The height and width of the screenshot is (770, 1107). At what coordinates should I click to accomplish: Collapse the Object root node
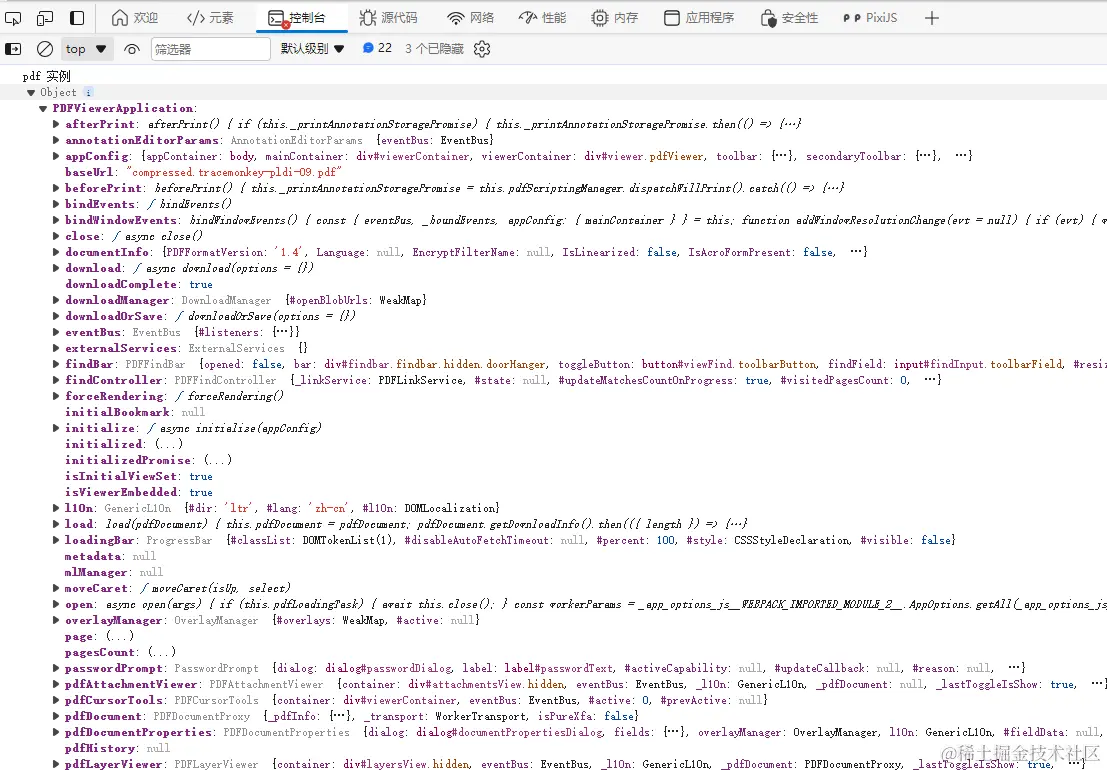click(x=30, y=92)
